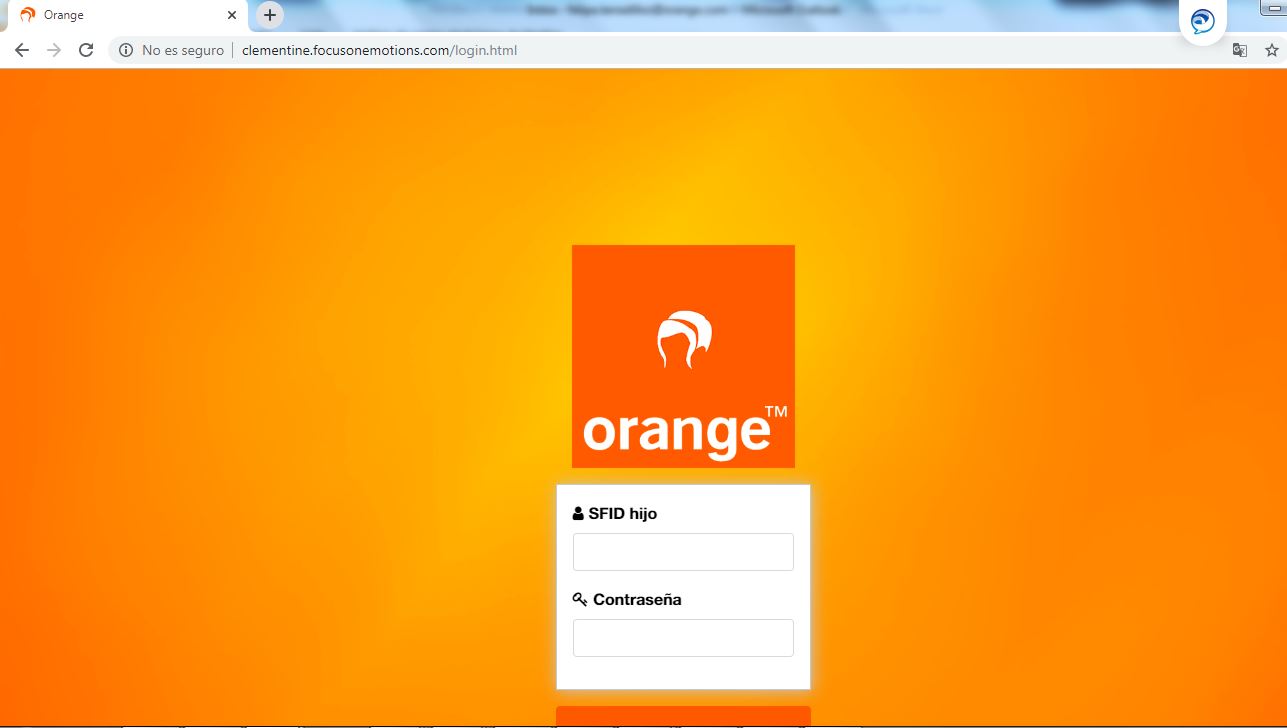Click the 'SFID hijo' label text

tap(623, 514)
